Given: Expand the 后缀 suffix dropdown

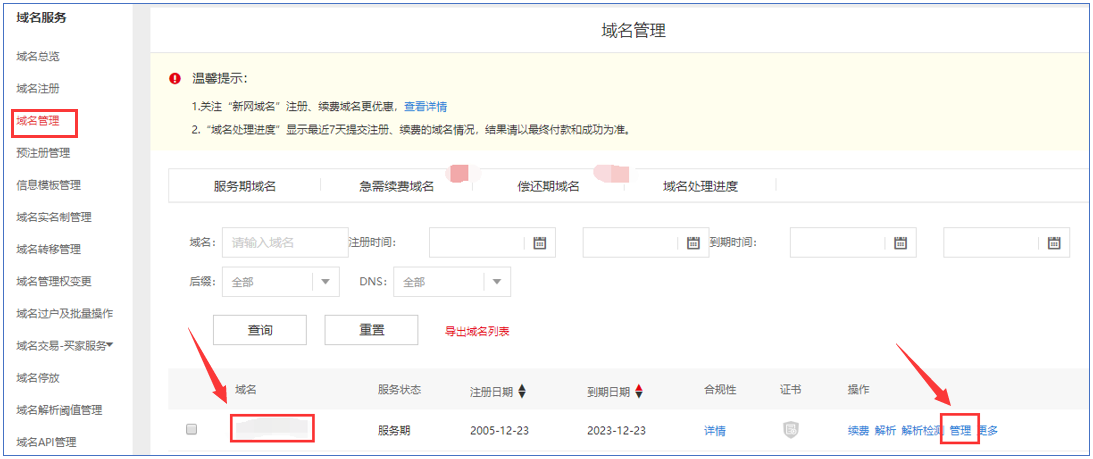Looking at the screenshot, I should (x=325, y=282).
